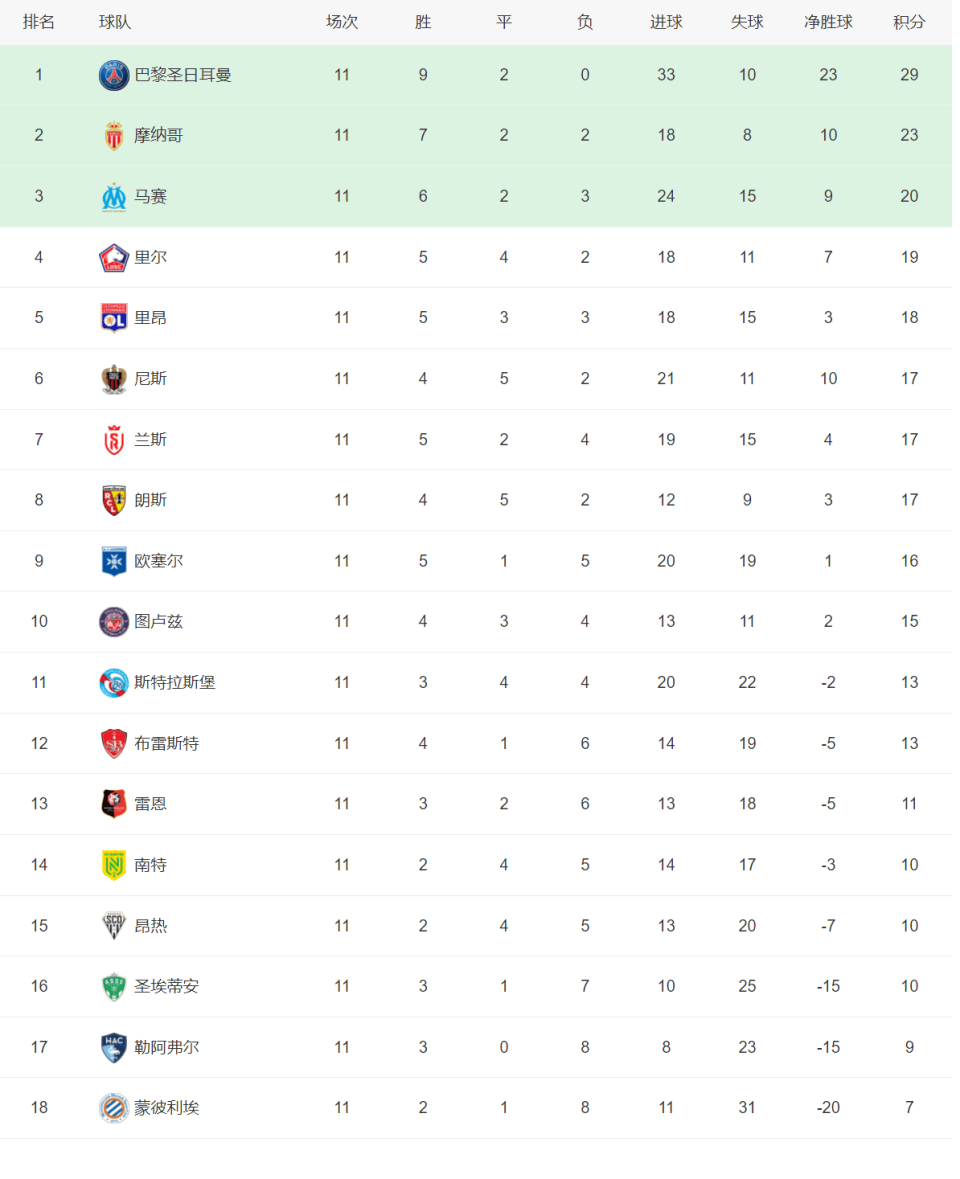Click the Lyon OL club badge
Viewport: 960px width, 1179px height.
[114, 318]
